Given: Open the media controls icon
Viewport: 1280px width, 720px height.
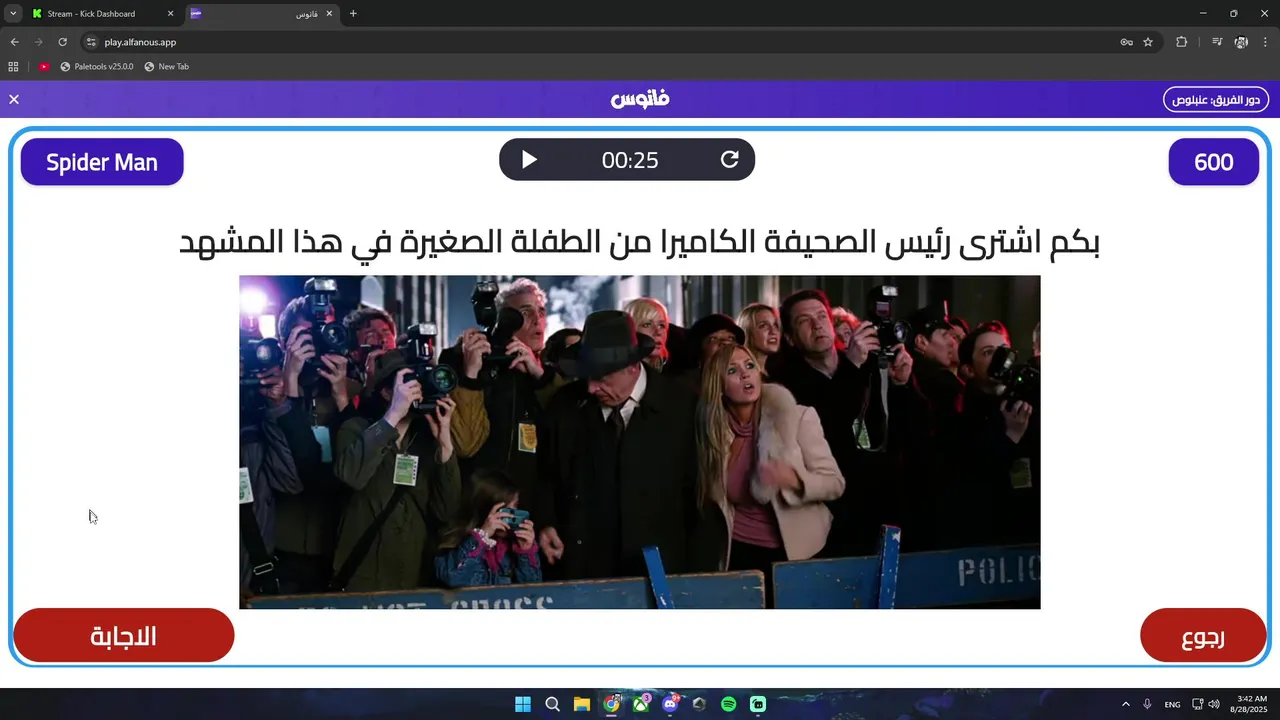Looking at the screenshot, I should (x=1217, y=42).
